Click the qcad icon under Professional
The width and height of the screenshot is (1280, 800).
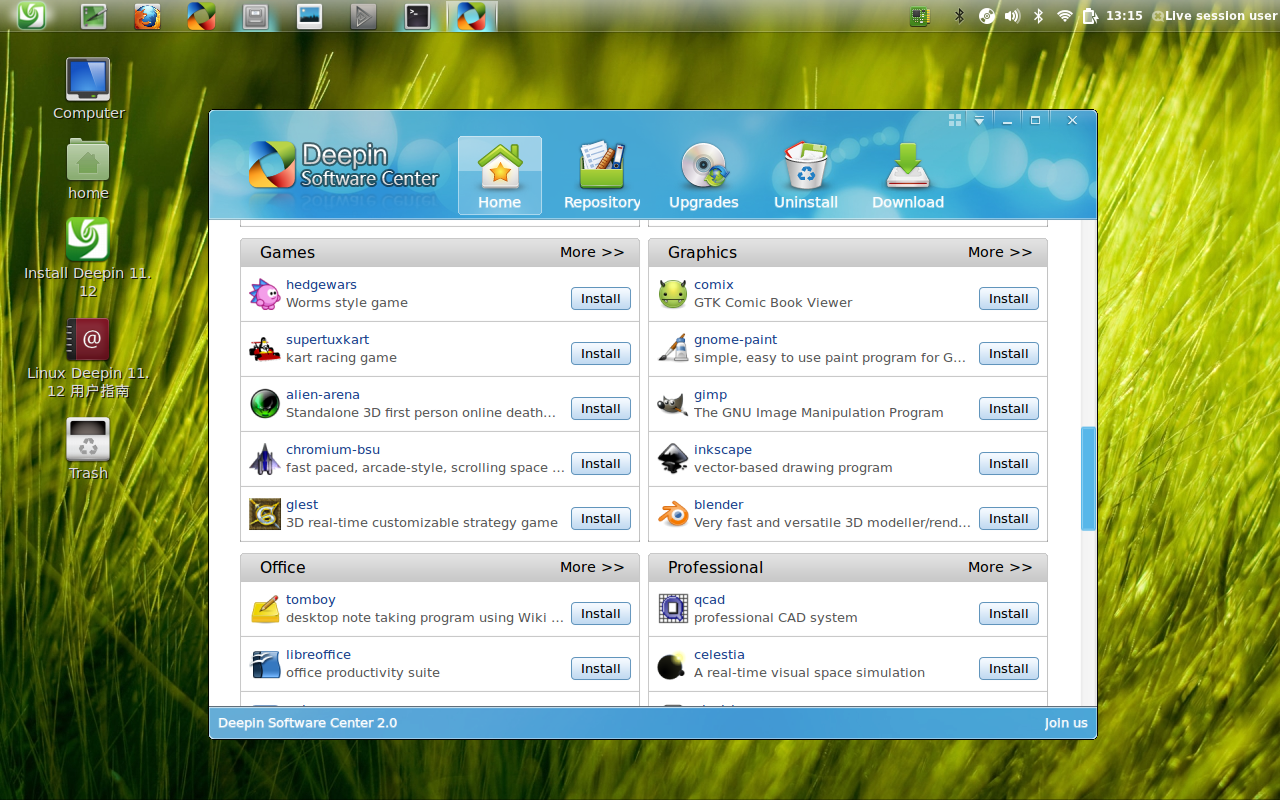tap(671, 608)
